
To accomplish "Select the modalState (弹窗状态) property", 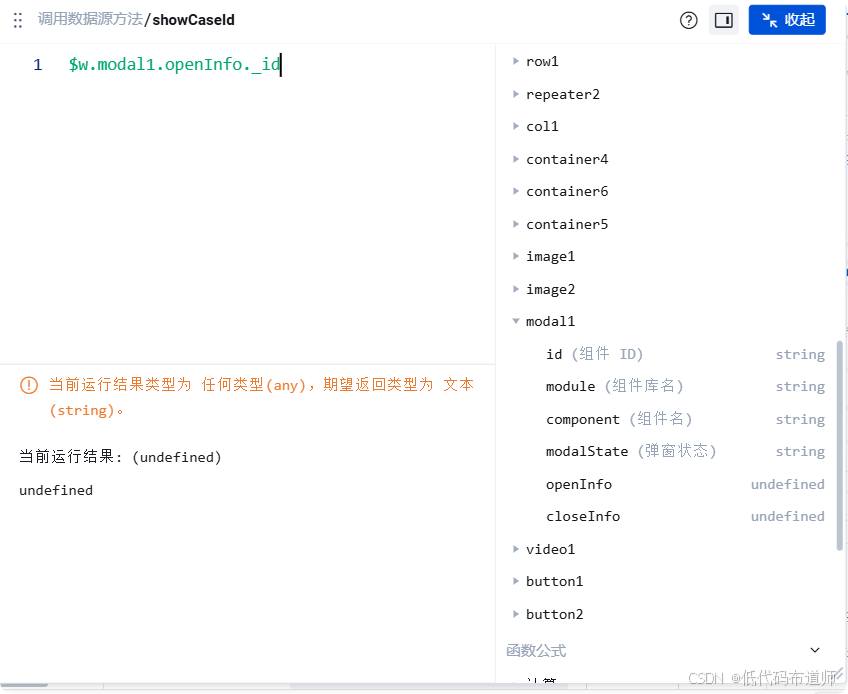I will pos(685,451).
